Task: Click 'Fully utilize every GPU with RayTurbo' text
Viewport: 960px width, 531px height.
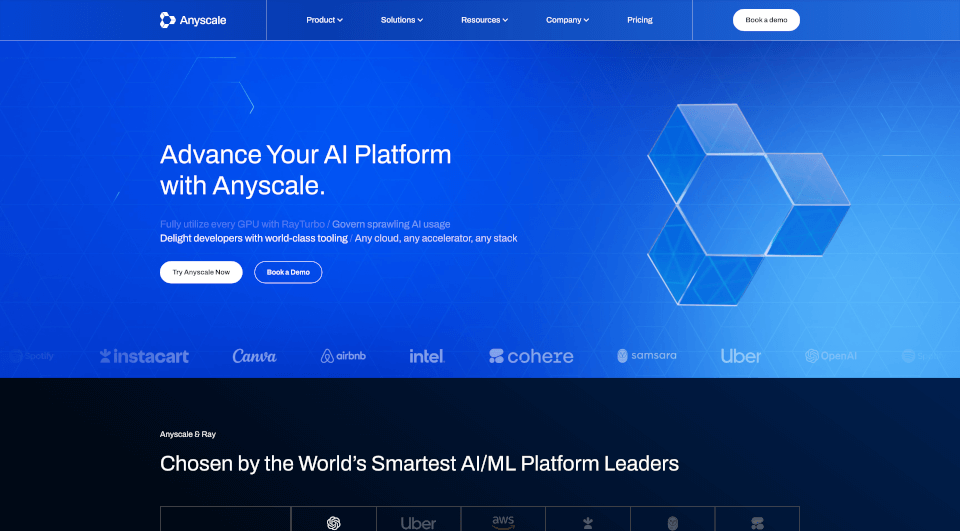Action: tap(242, 224)
